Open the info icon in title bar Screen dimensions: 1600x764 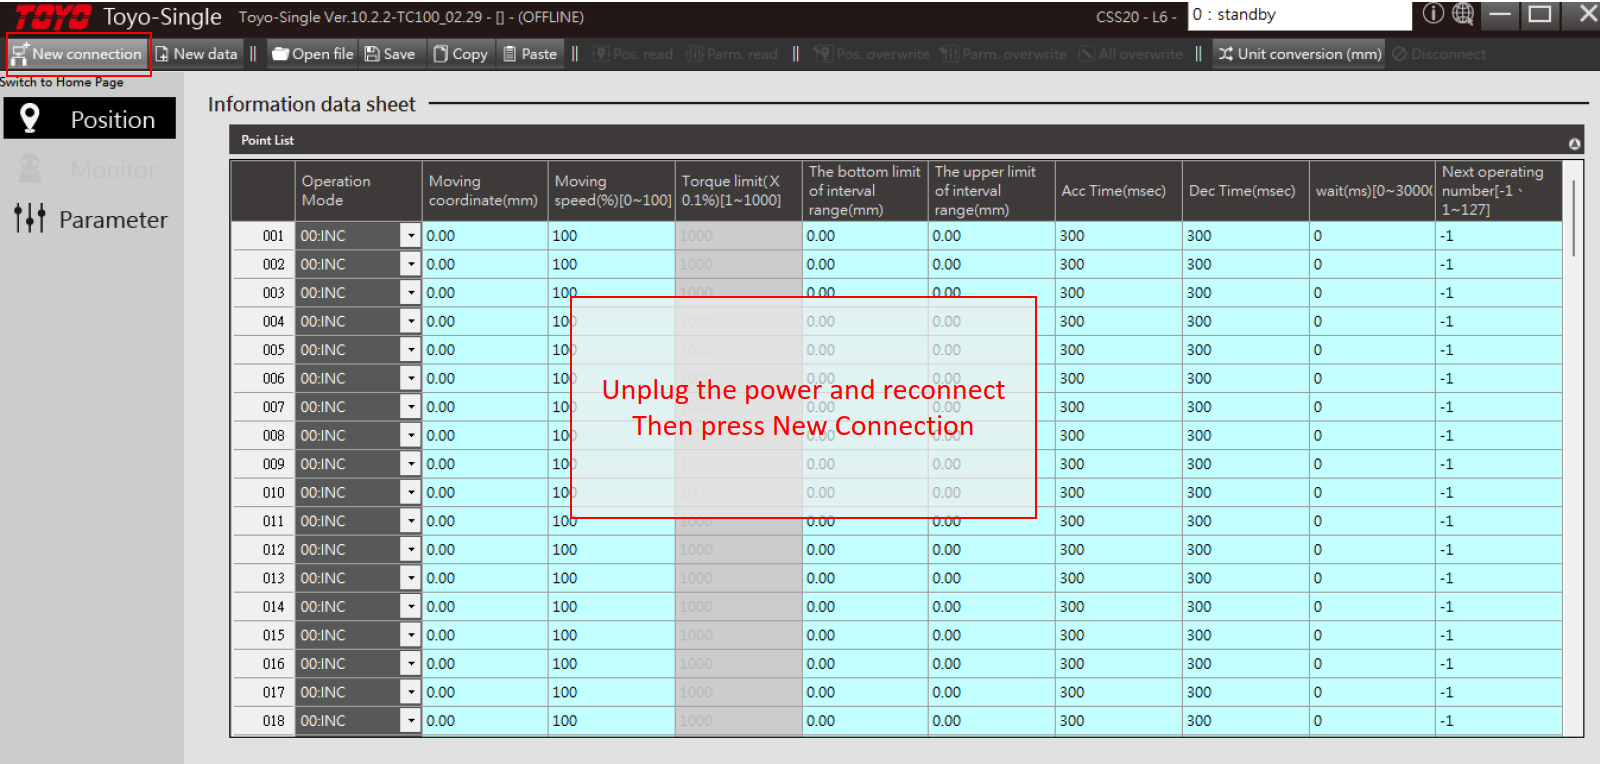1433,13
